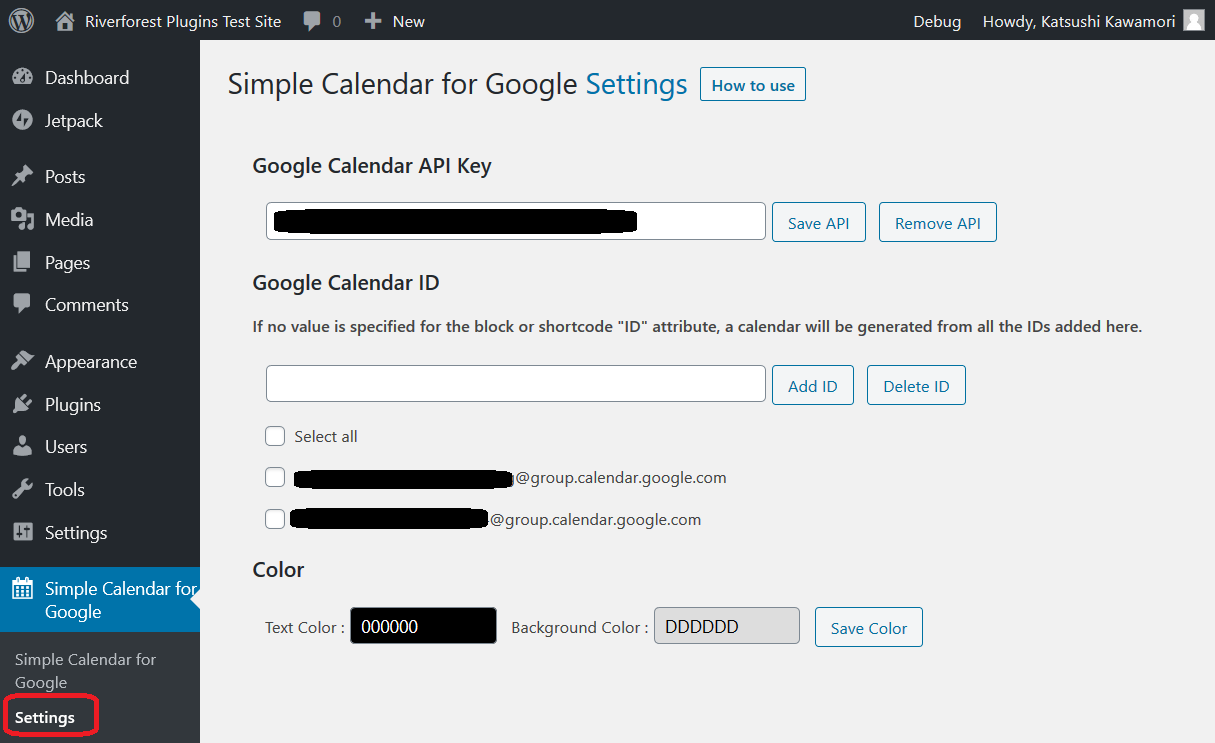The height and width of the screenshot is (743, 1215).
Task: Click user avatar next to Katsushi Kawamori
Action: [1194, 20]
